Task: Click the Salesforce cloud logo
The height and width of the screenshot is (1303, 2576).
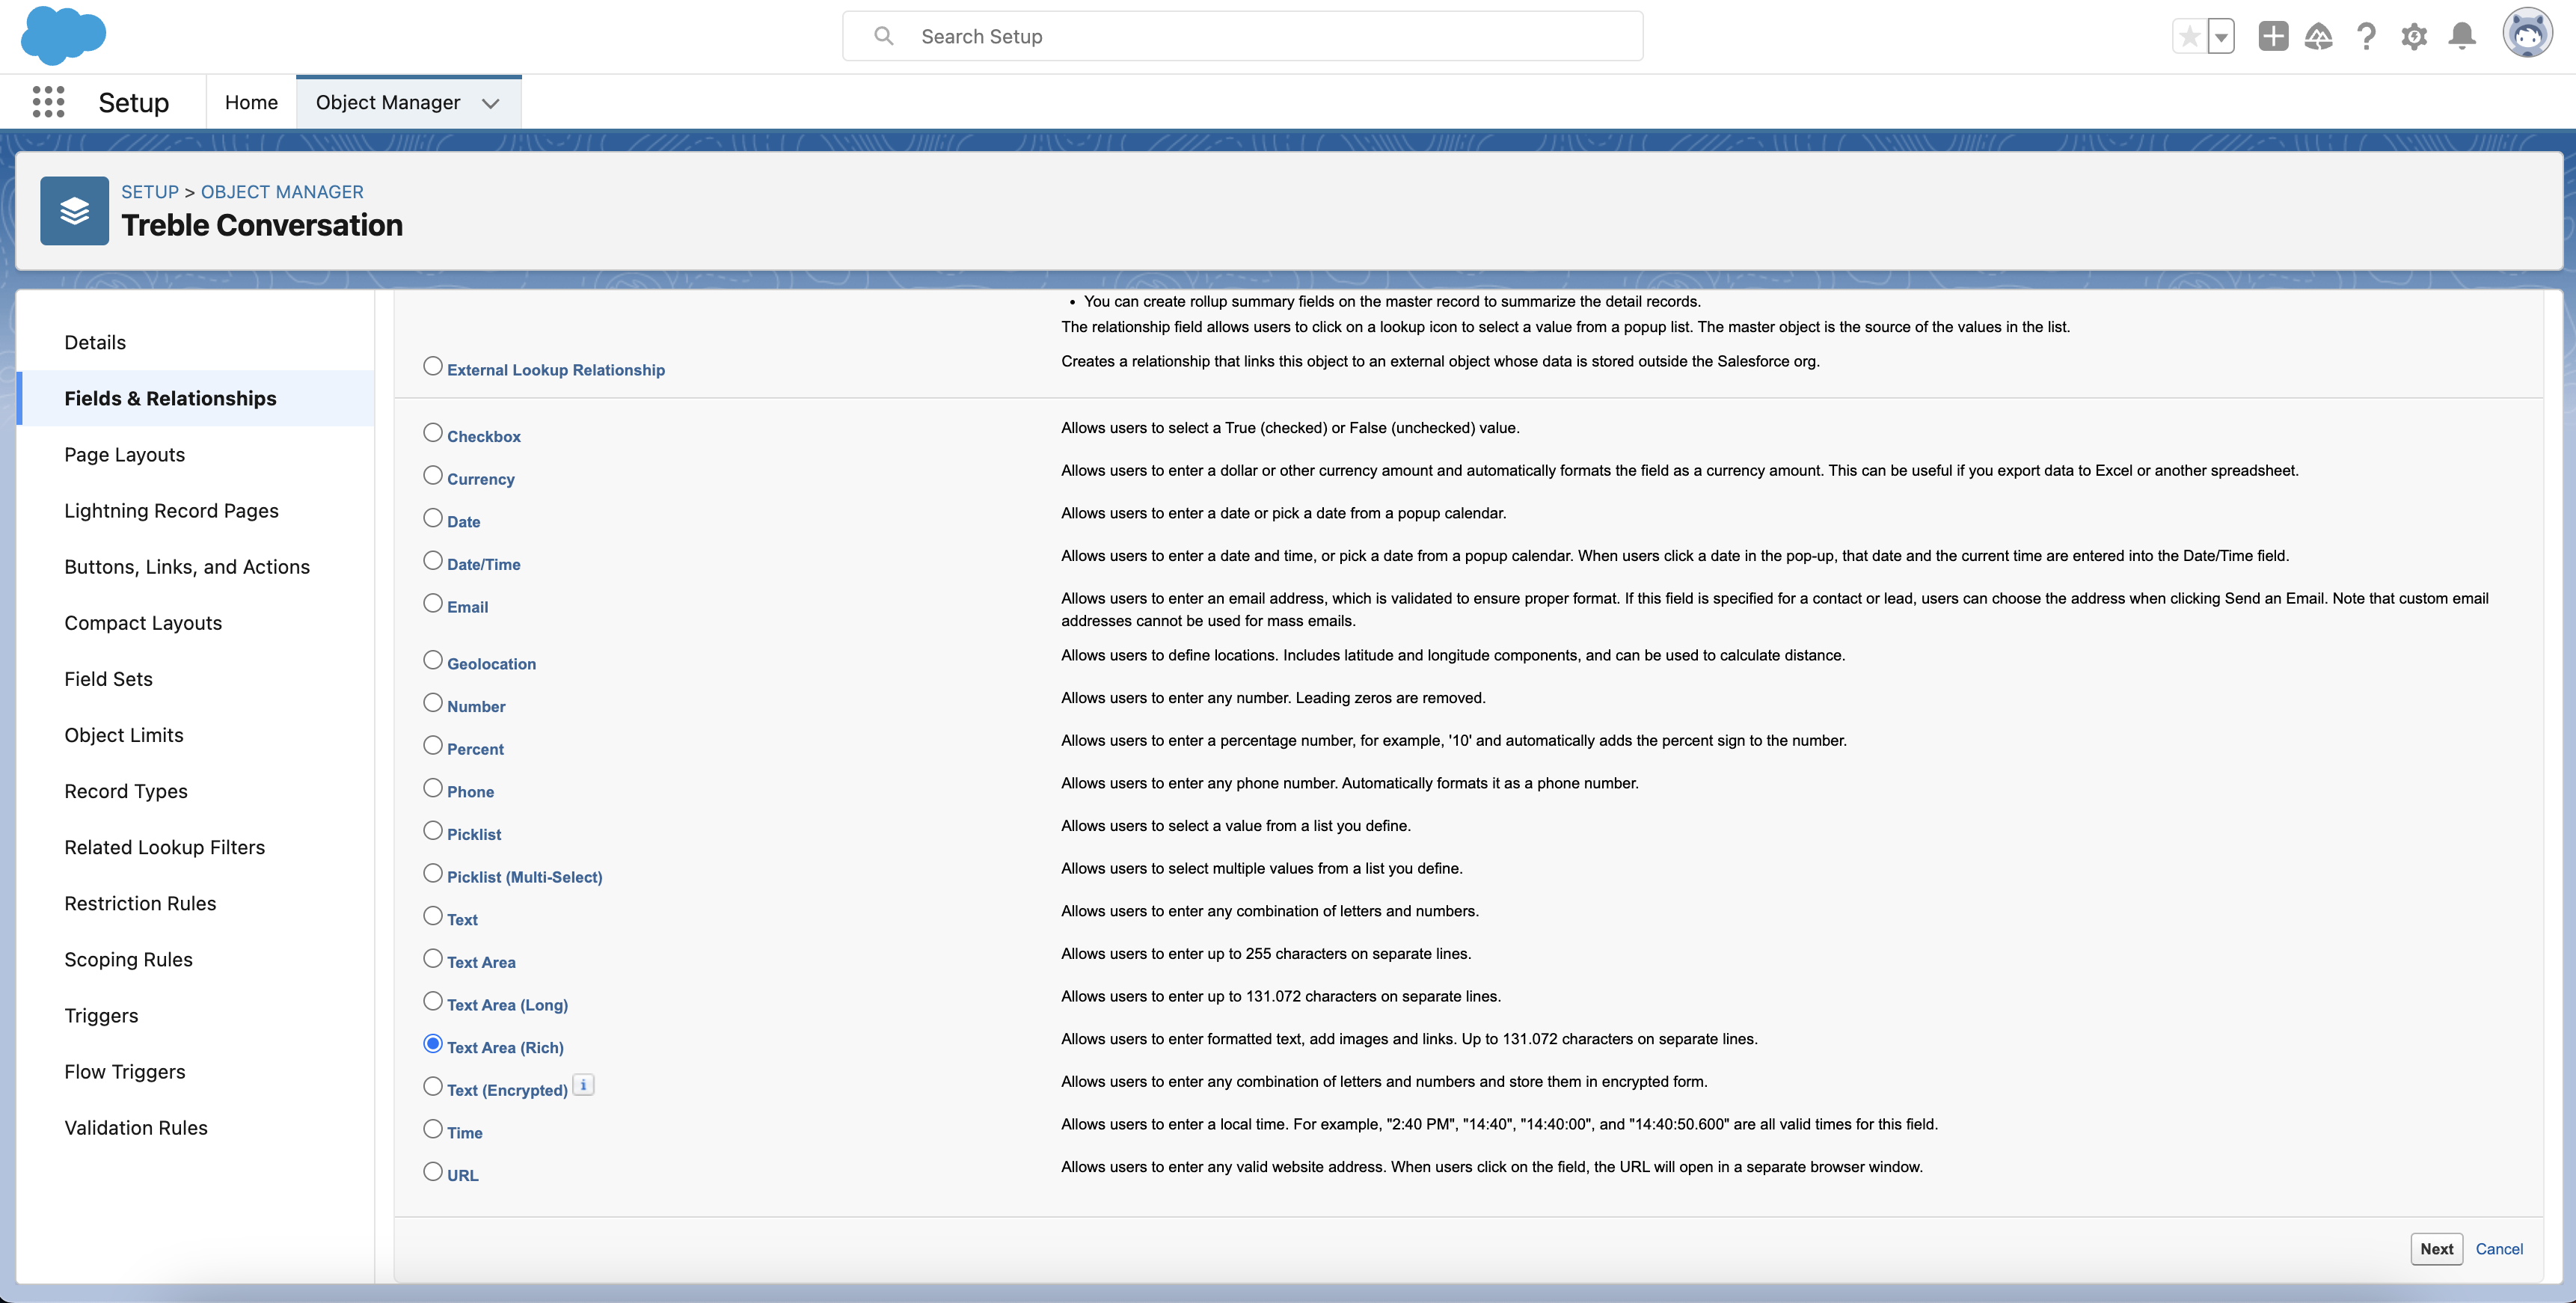Action: point(63,36)
